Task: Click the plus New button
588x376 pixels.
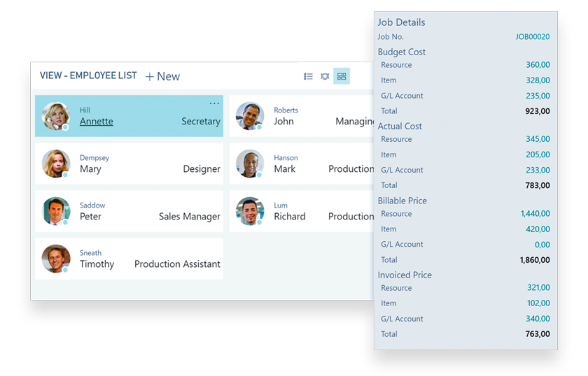Action: coord(162,76)
